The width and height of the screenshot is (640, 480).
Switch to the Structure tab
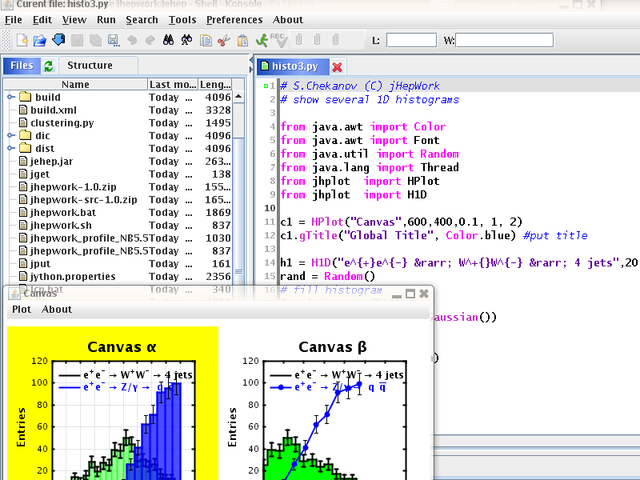pos(90,66)
